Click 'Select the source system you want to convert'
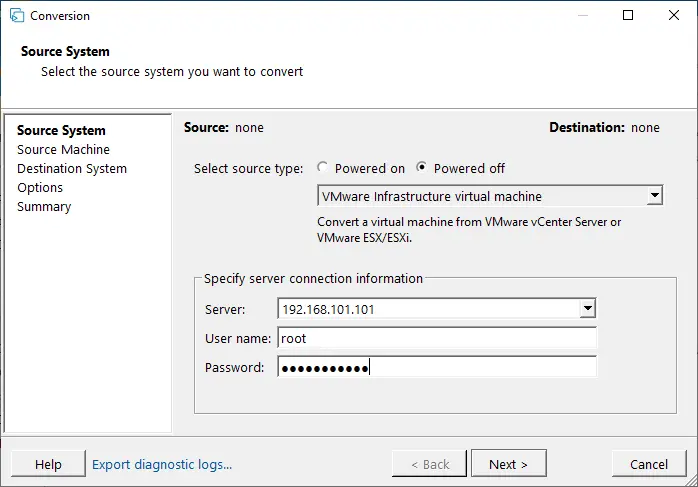Image resolution: width=698 pixels, height=487 pixels. pos(172,72)
